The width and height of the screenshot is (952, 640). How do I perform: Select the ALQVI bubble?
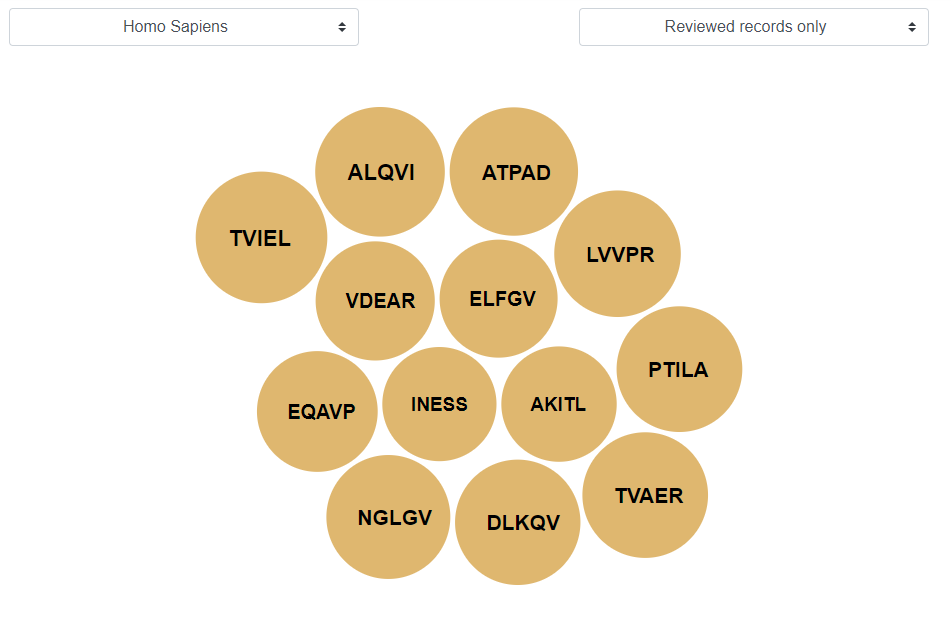tap(380, 172)
